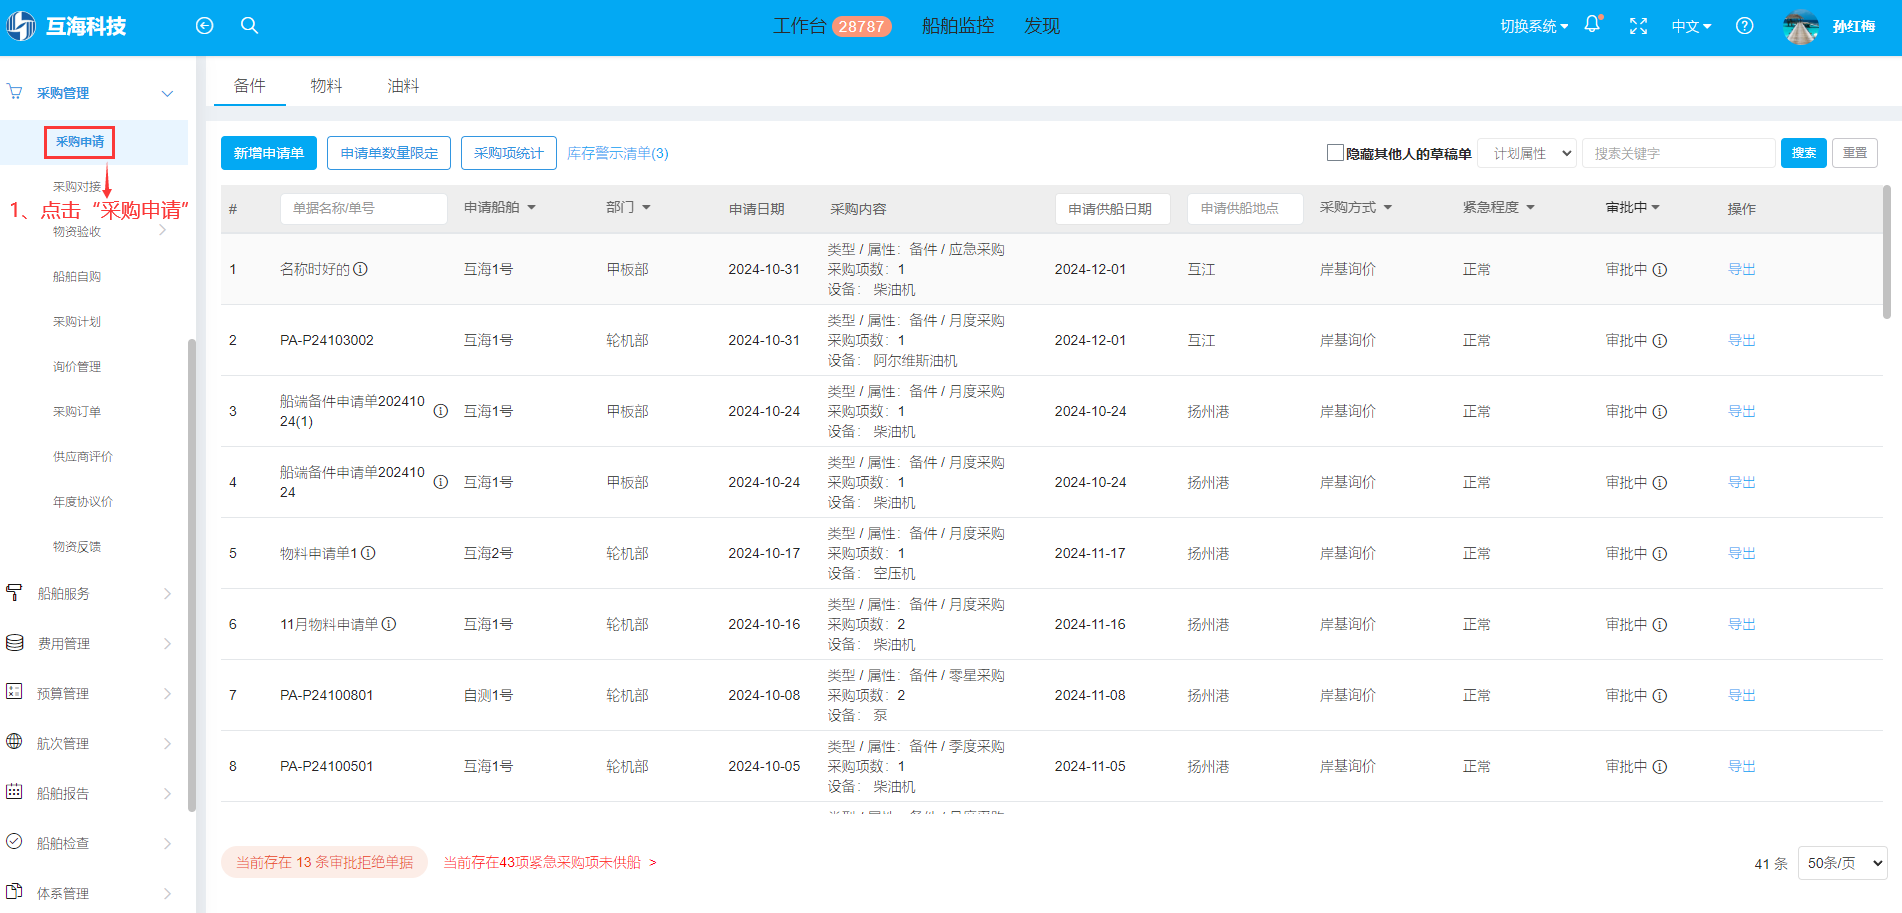
Task: Open the 计划属性 dropdown
Action: [x=1528, y=153]
